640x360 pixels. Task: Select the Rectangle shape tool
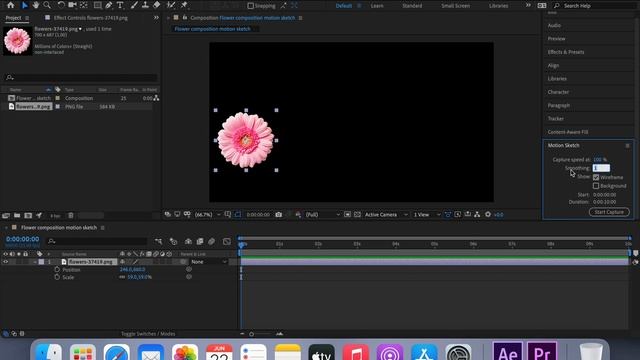point(98,5)
